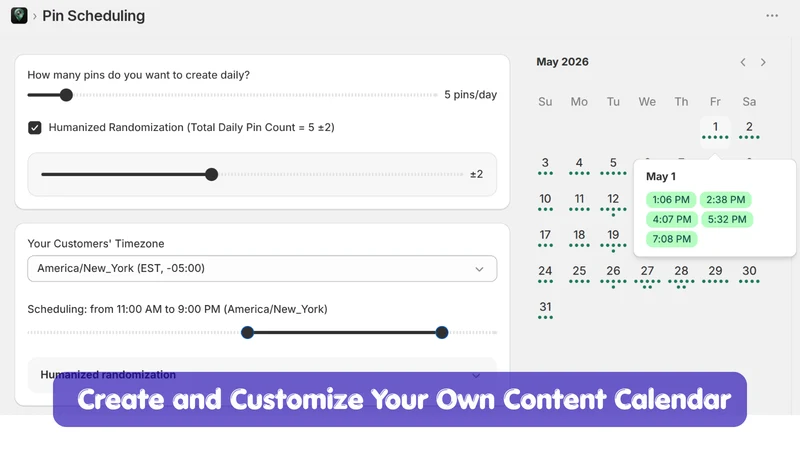
Task: Select May 2 on the calendar
Action: click(749, 130)
